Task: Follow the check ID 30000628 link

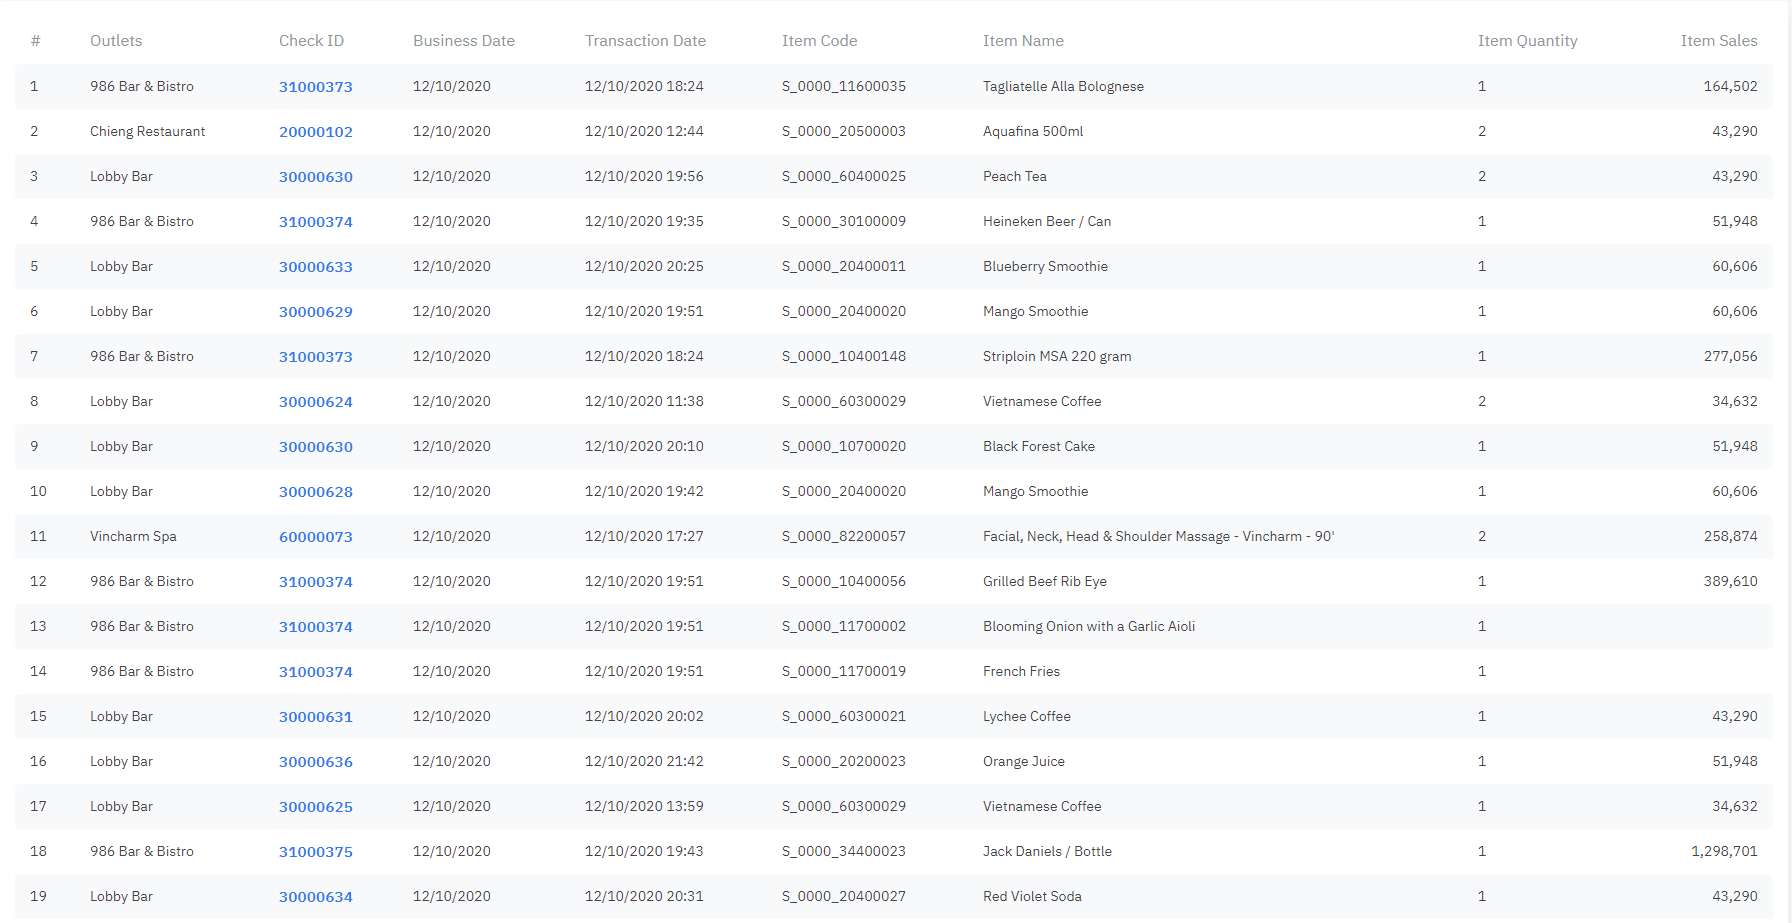Action: tap(315, 492)
